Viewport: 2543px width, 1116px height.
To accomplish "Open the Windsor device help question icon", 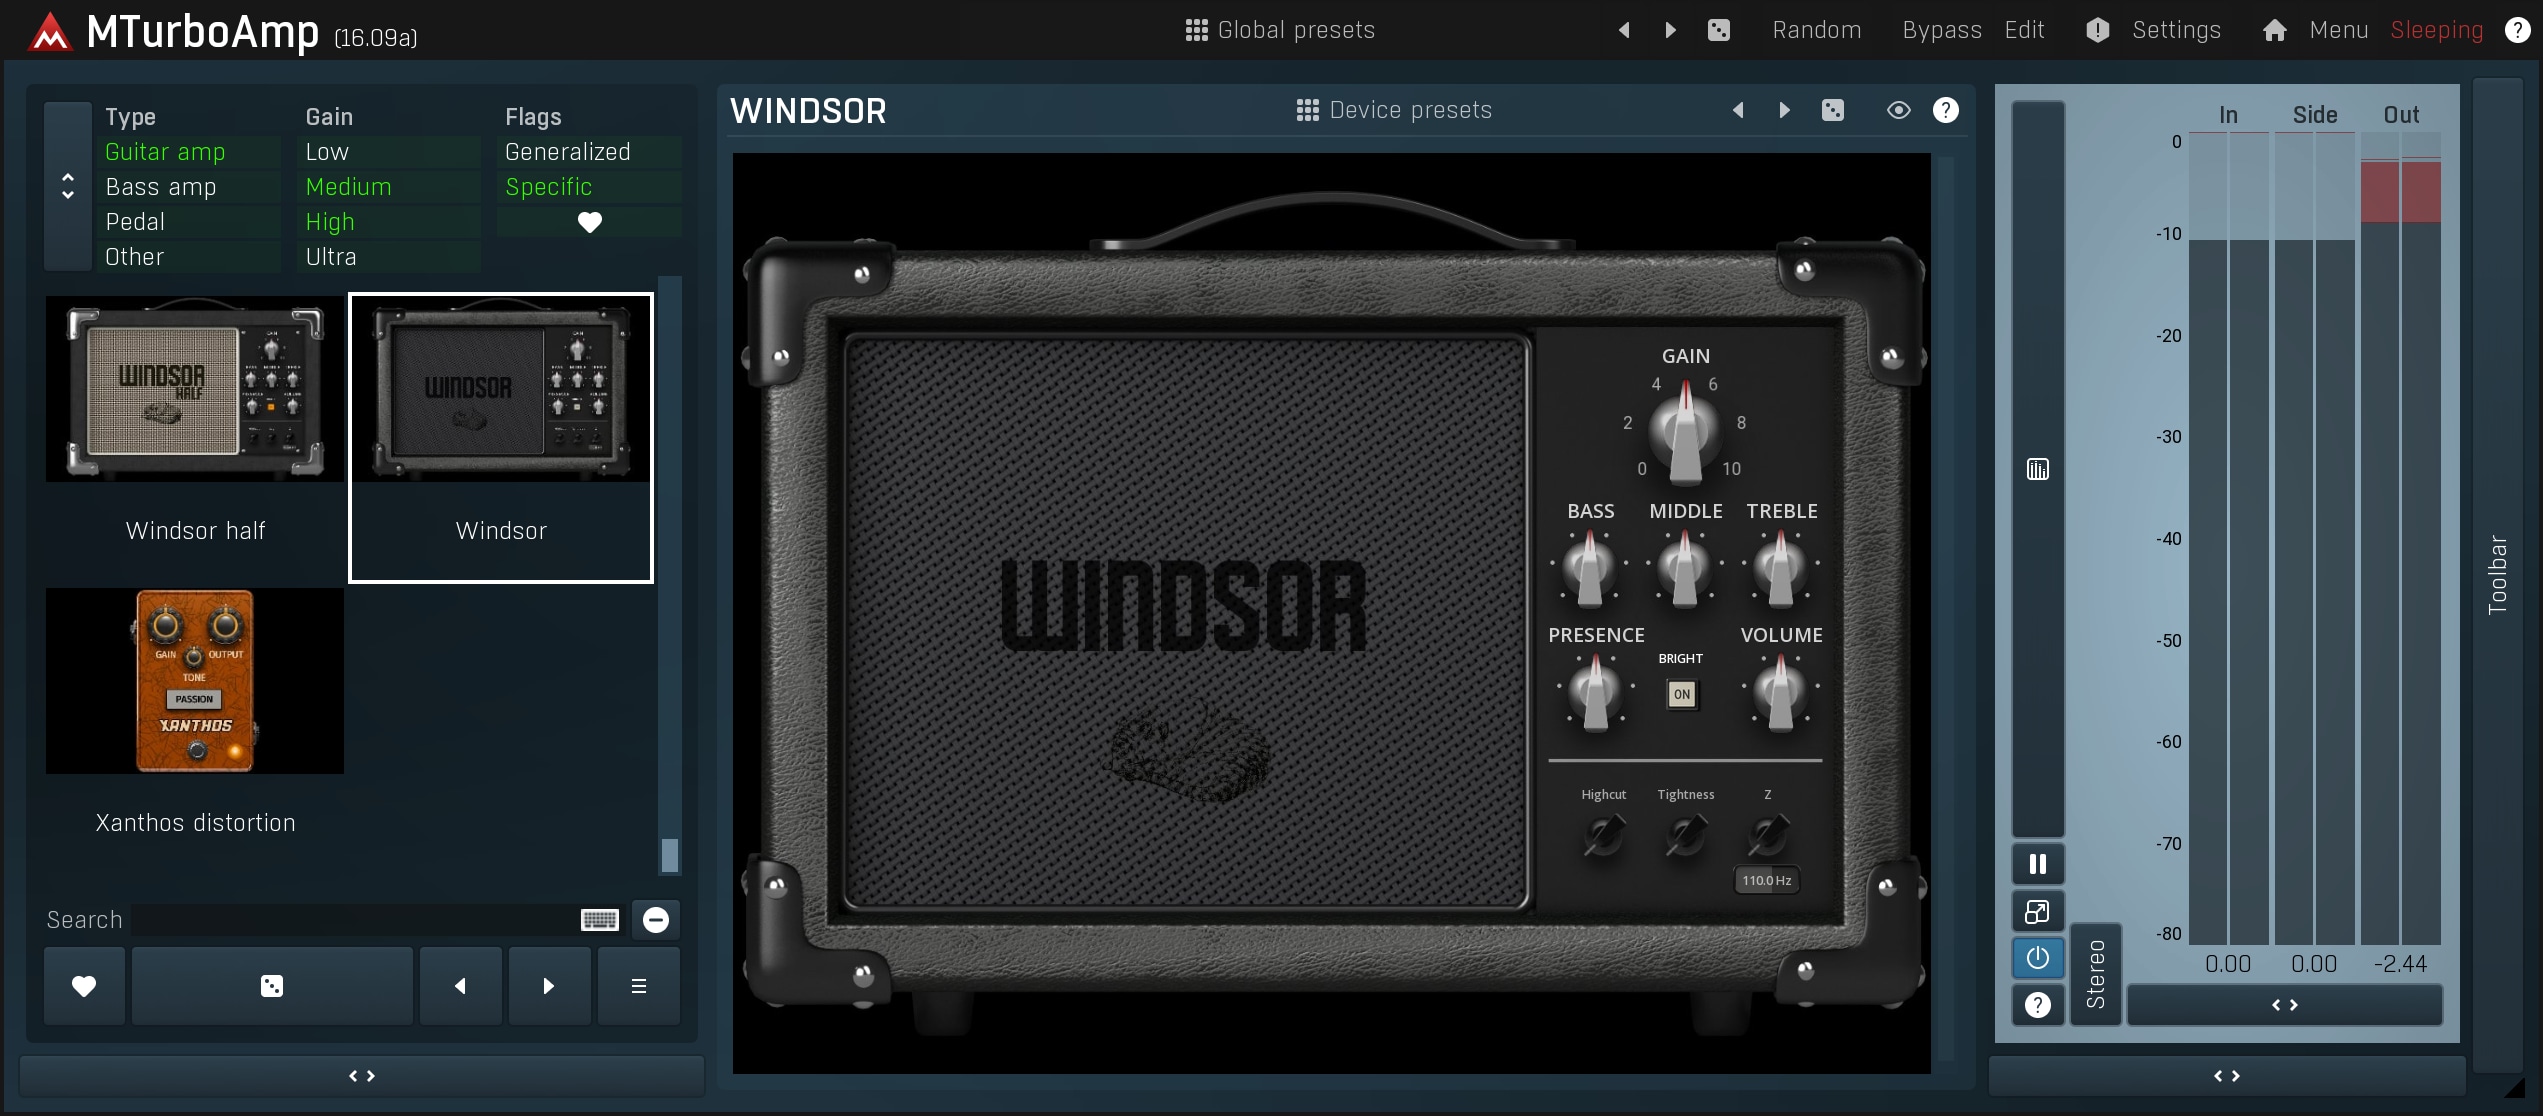I will pyautogui.click(x=1945, y=110).
